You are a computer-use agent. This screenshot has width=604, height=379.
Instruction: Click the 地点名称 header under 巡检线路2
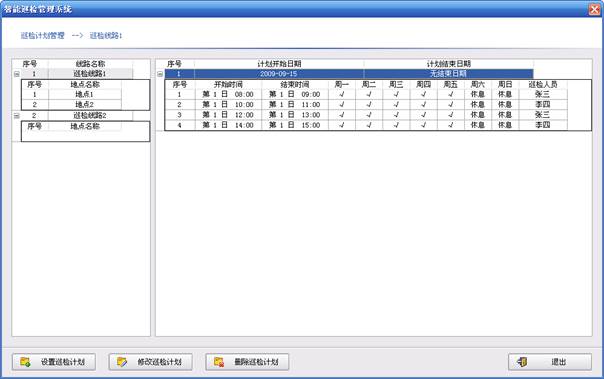click(x=85, y=126)
